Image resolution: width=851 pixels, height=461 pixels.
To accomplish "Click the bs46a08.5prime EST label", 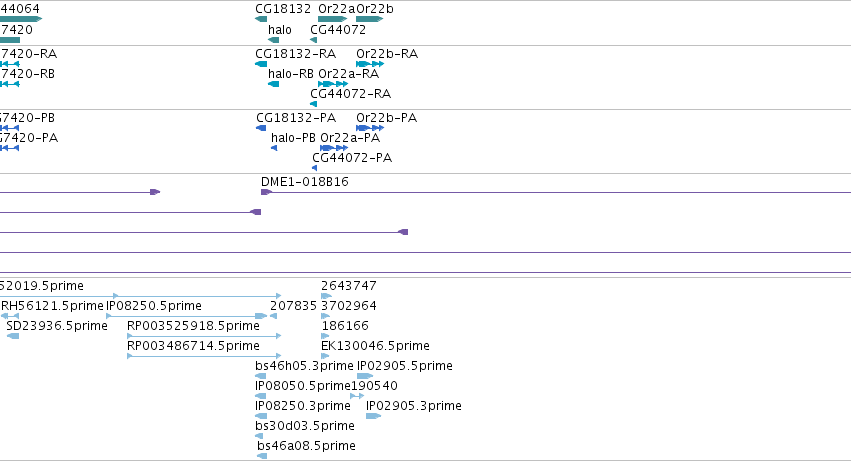I will (x=306, y=446).
